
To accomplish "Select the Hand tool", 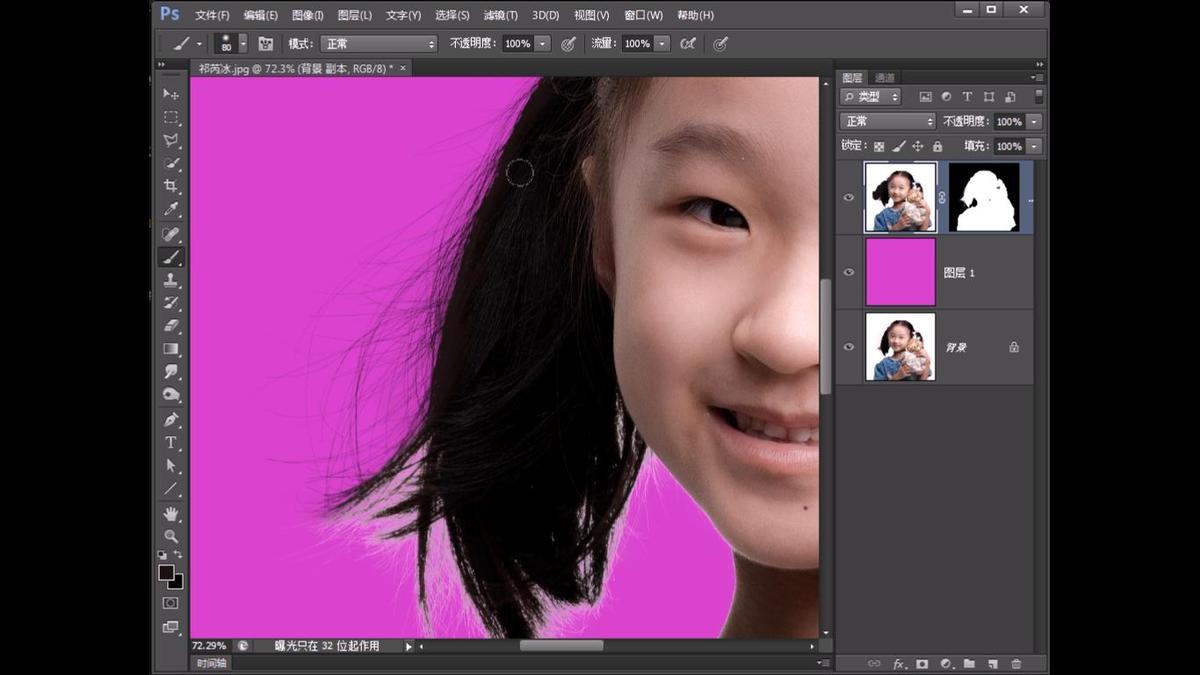I will [171, 514].
